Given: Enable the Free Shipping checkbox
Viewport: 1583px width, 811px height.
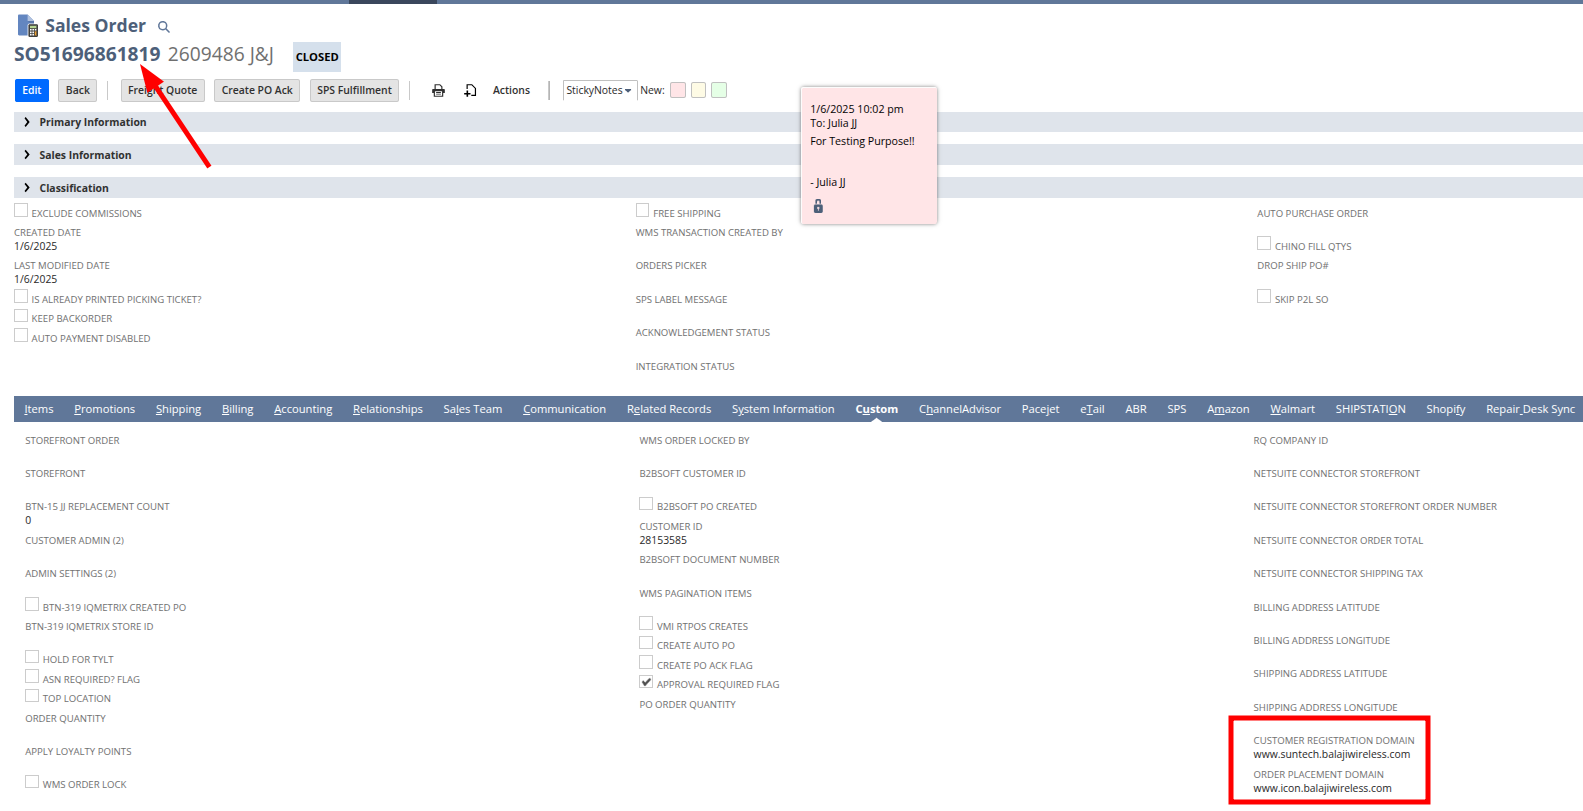Looking at the screenshot, I should (x=643, y=211).
